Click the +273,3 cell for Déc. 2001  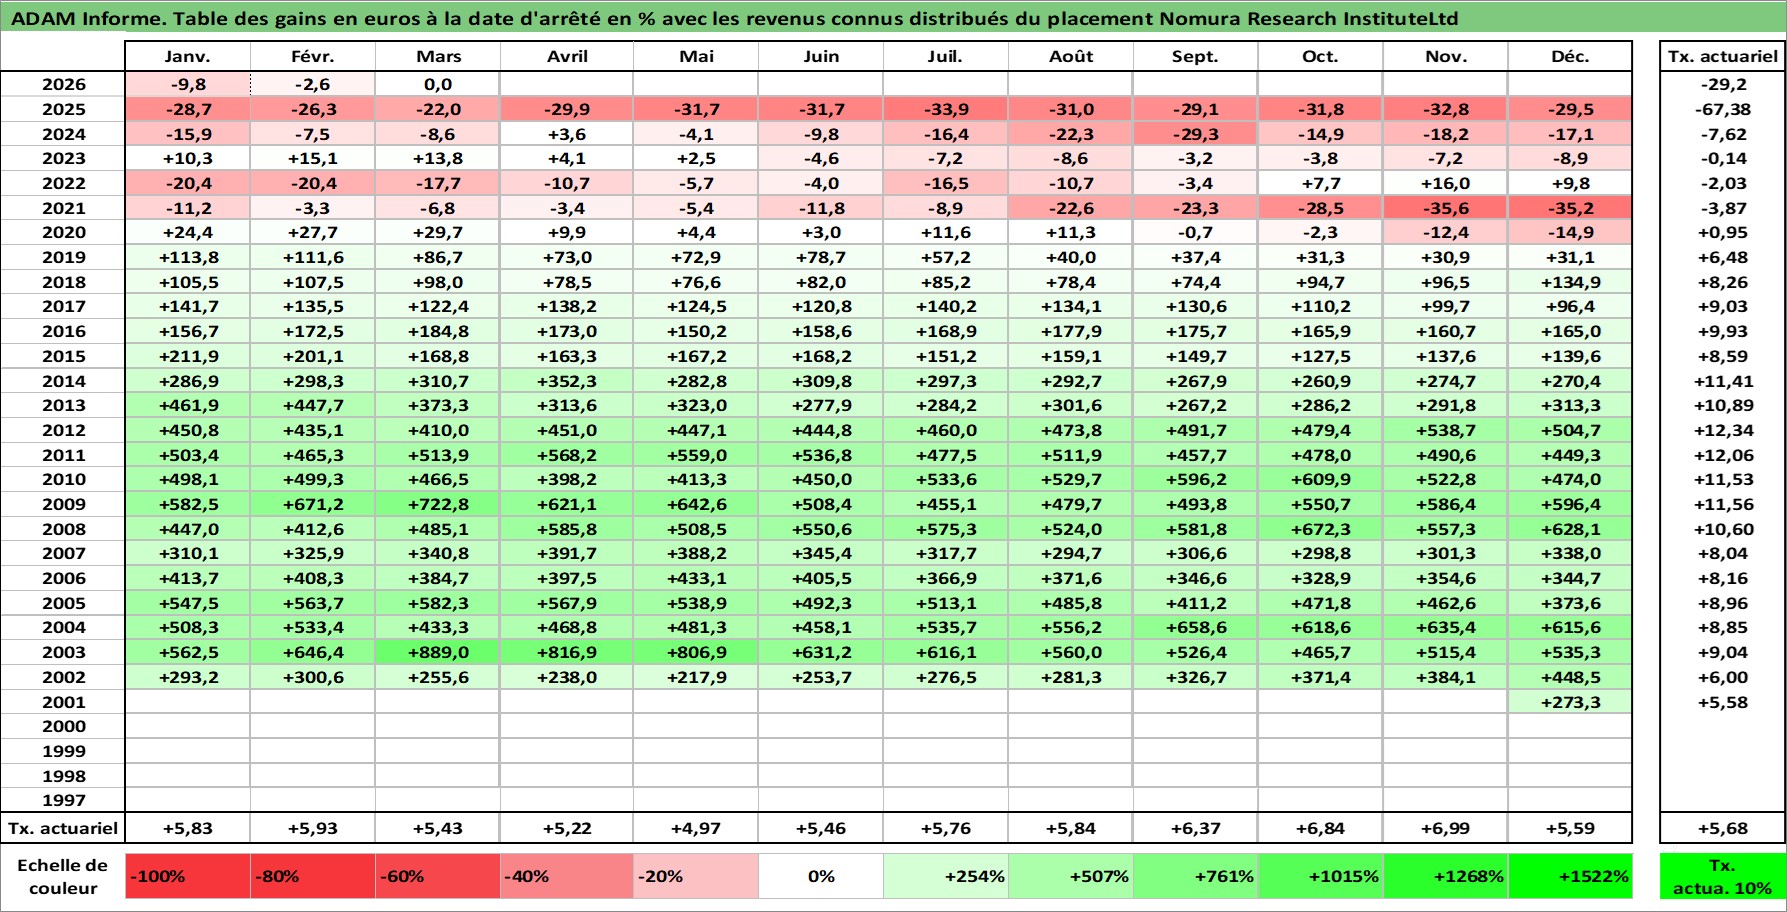coord(1570,702)
